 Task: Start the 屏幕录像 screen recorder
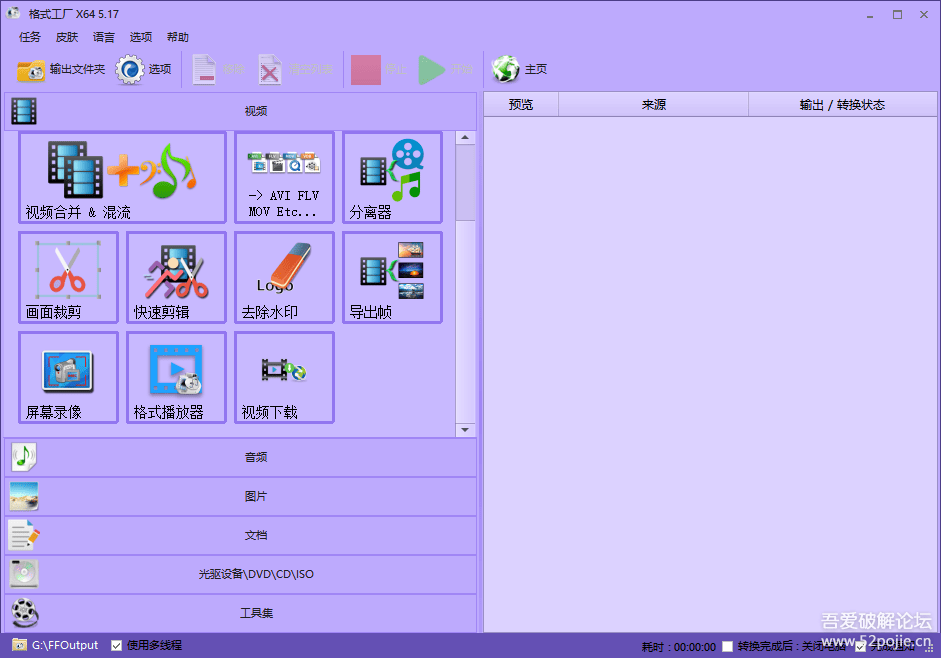[68, 377]
